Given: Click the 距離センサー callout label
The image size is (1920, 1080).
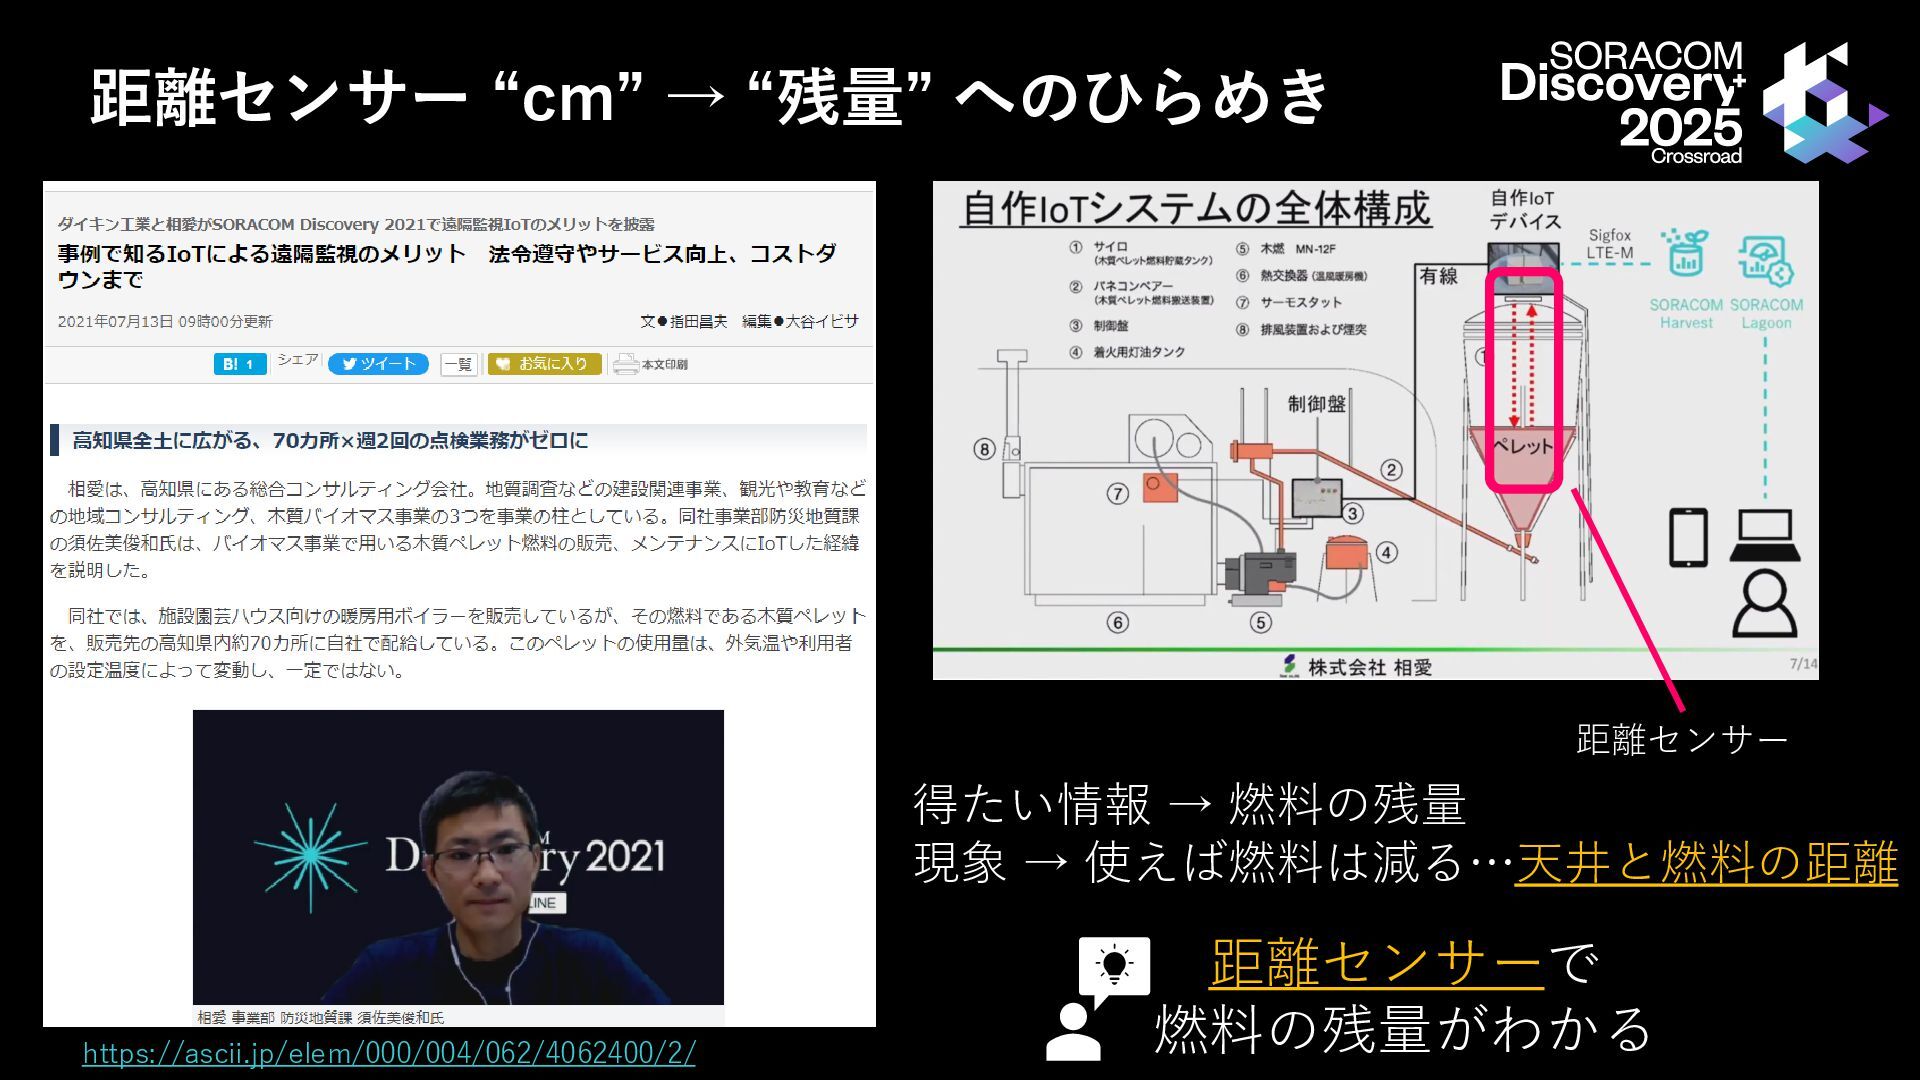Looking at the screenshot, I should click(x=1682, y=740).
